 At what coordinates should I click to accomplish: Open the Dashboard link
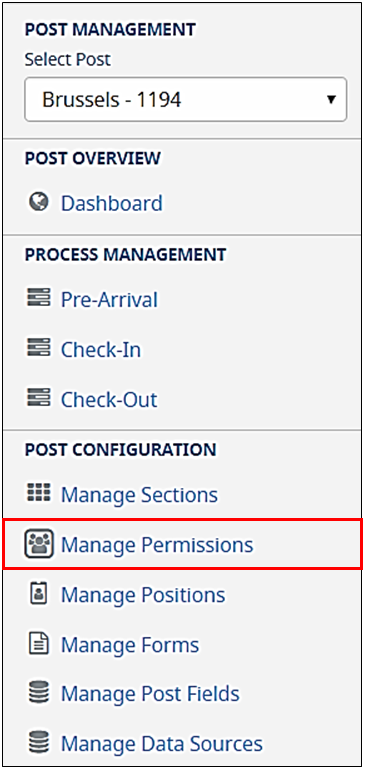coord(111,203)
